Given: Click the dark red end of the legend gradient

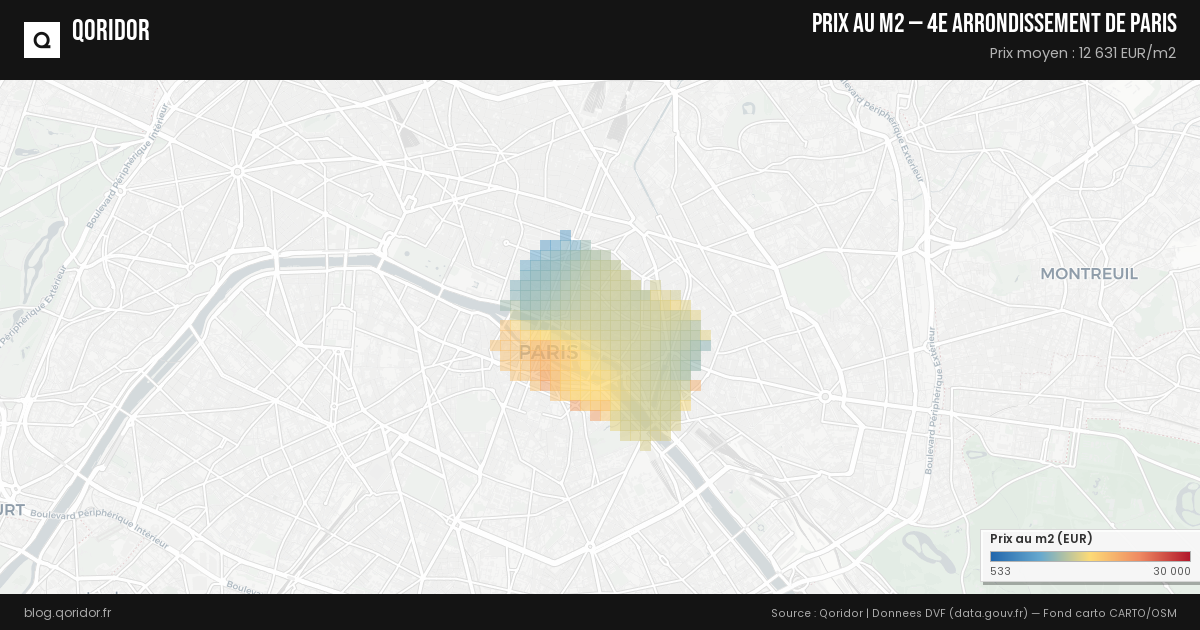Looking at the screenshot, I should point(1185,557).
